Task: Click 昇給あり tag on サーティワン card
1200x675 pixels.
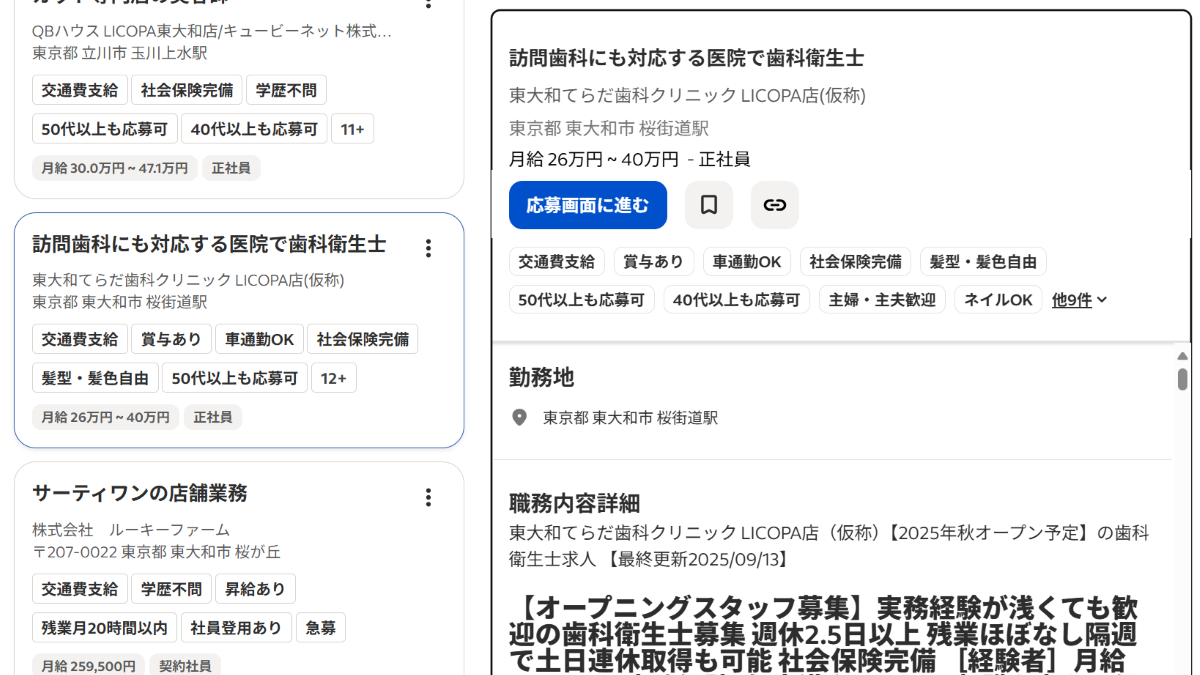Action: pyautogui.click(x=255, y=589)
